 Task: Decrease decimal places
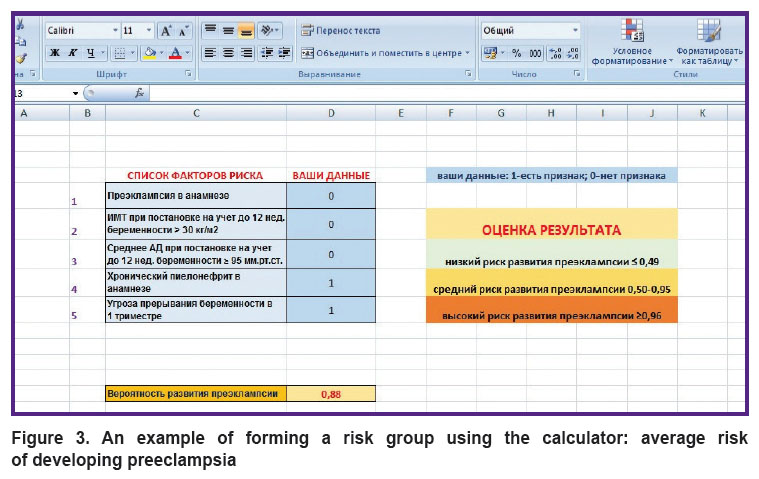click(x=573, y=53)
